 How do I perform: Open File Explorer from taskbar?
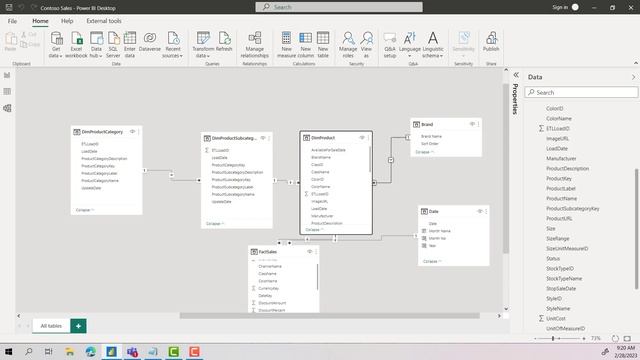point(70,351)
